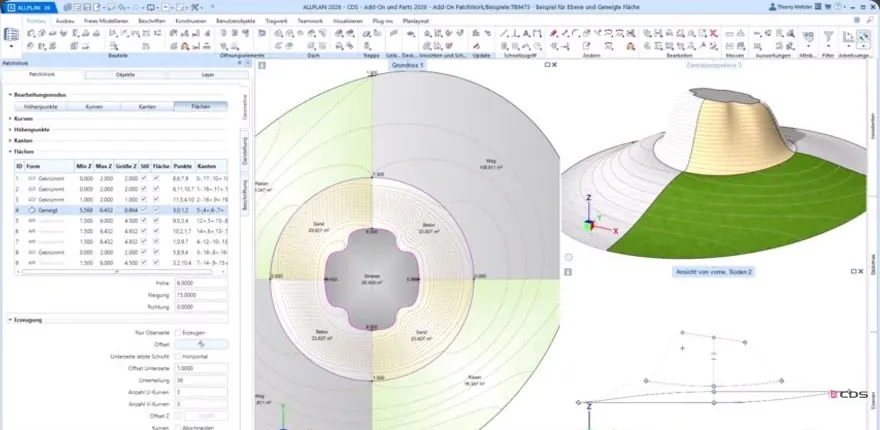Click the red X delete icon in Bearbeiten group

tap(713, 34)
